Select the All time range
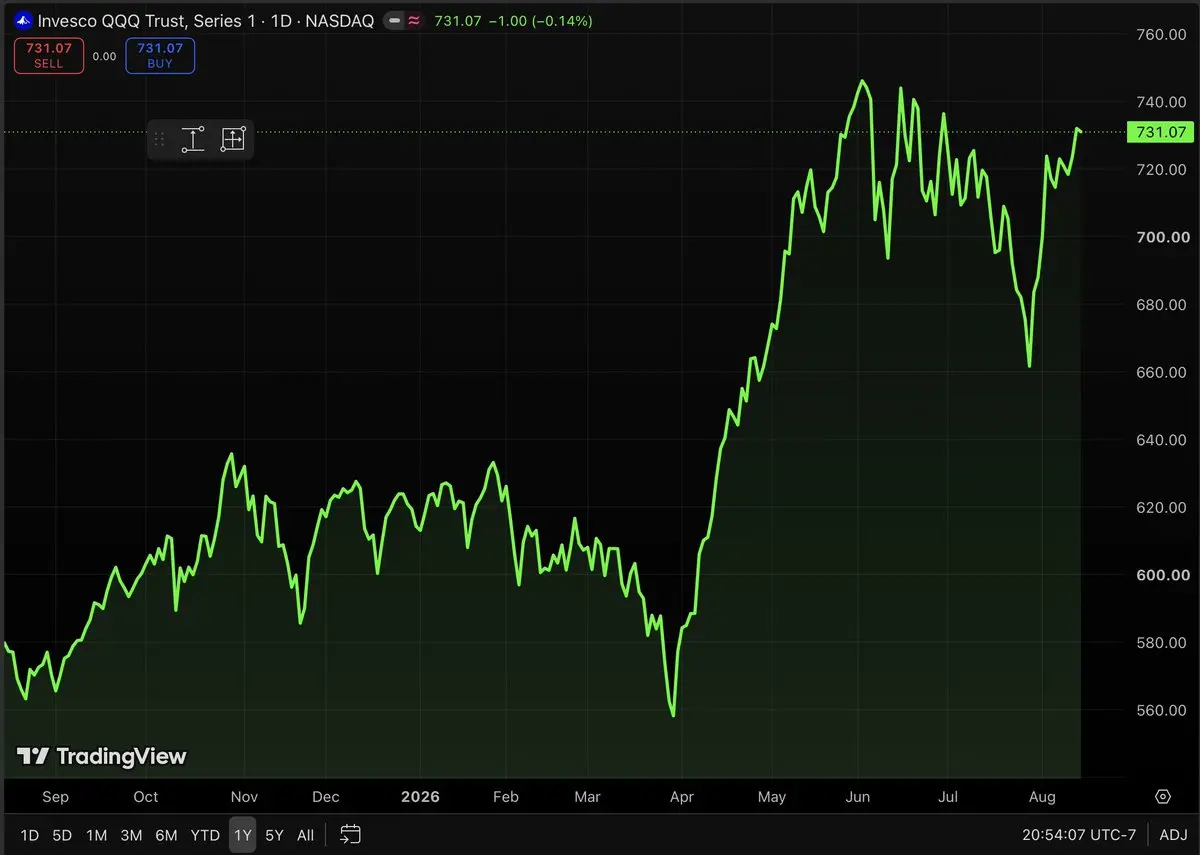The image size is (1200, 855). (305, 835)
